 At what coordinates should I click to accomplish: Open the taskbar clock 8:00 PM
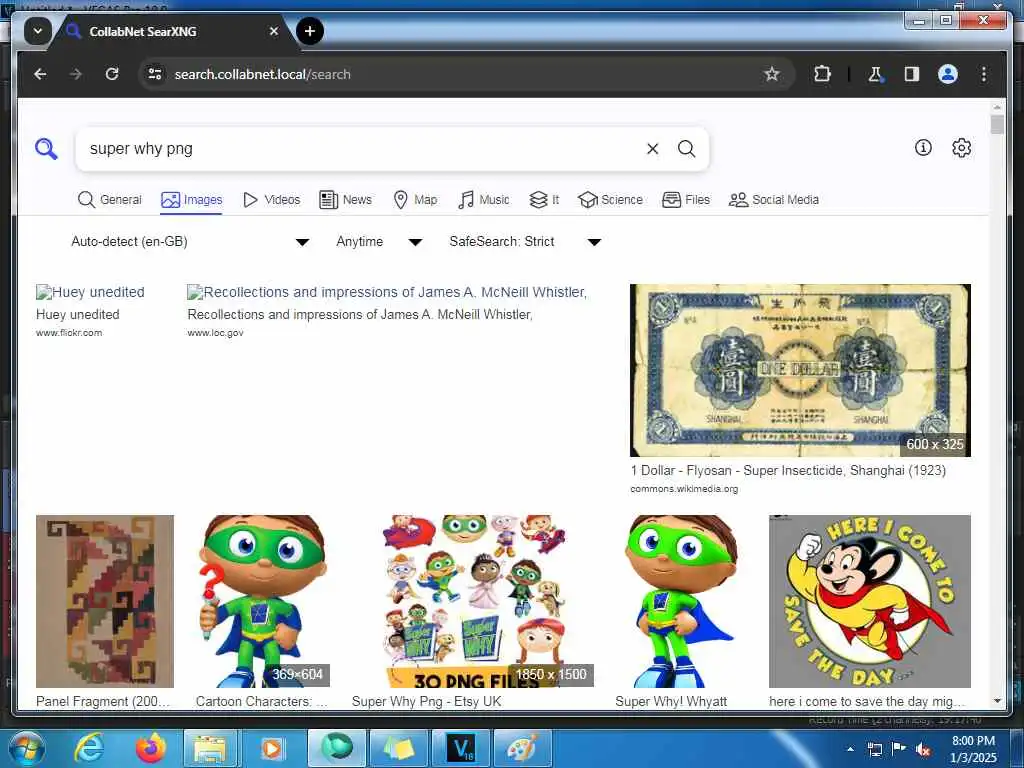[973, 749]
